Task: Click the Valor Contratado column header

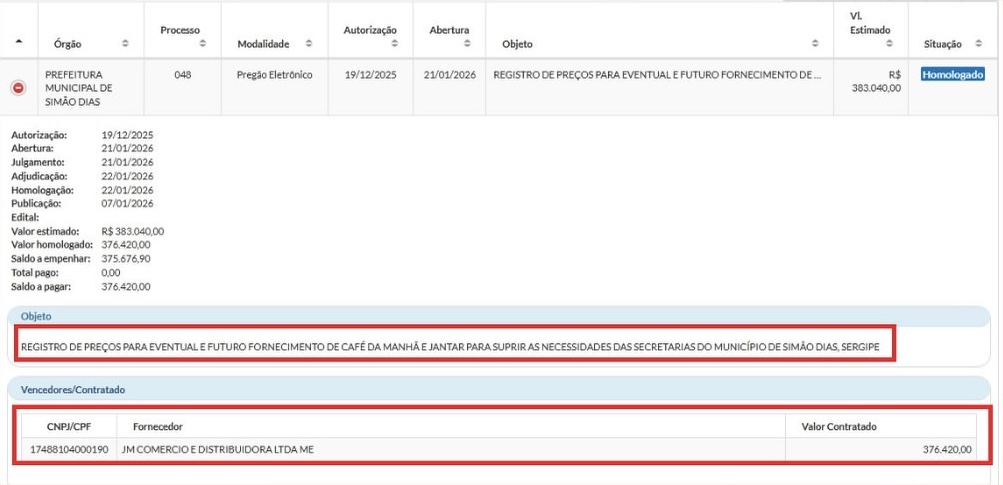Action: point(839,426)
